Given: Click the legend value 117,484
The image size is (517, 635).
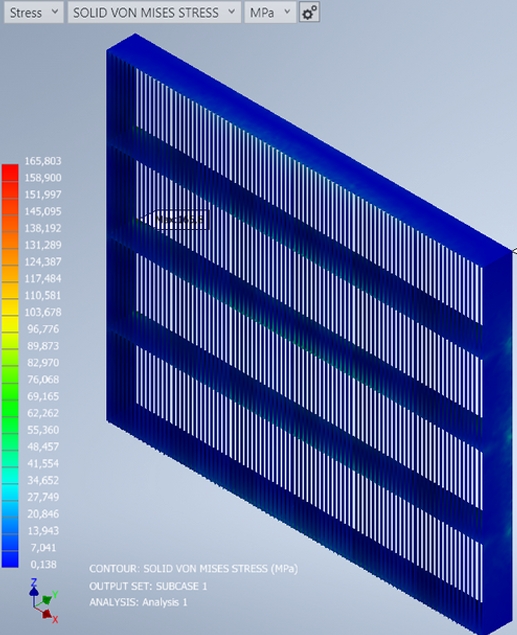Looking at the screenshot, I should [x=43, y=279].
